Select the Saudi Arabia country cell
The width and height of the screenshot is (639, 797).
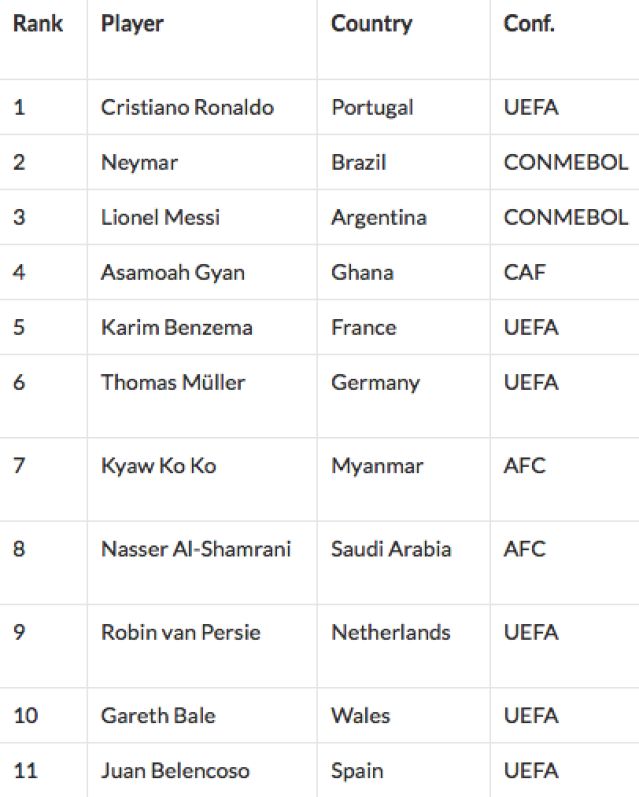tap(391, 549)
